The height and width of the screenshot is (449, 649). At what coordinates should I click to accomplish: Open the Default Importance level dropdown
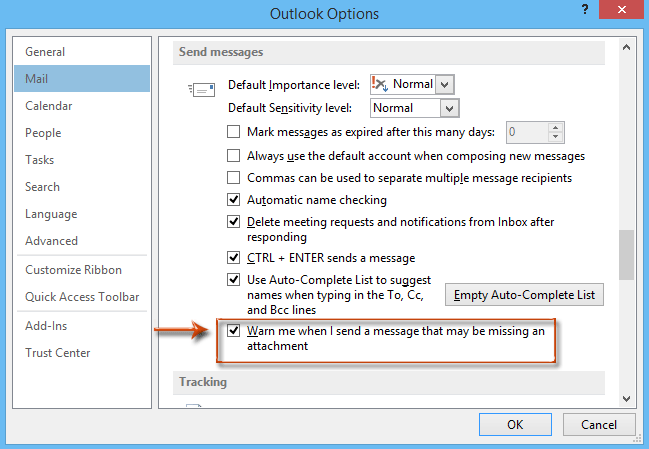(445, 84)
